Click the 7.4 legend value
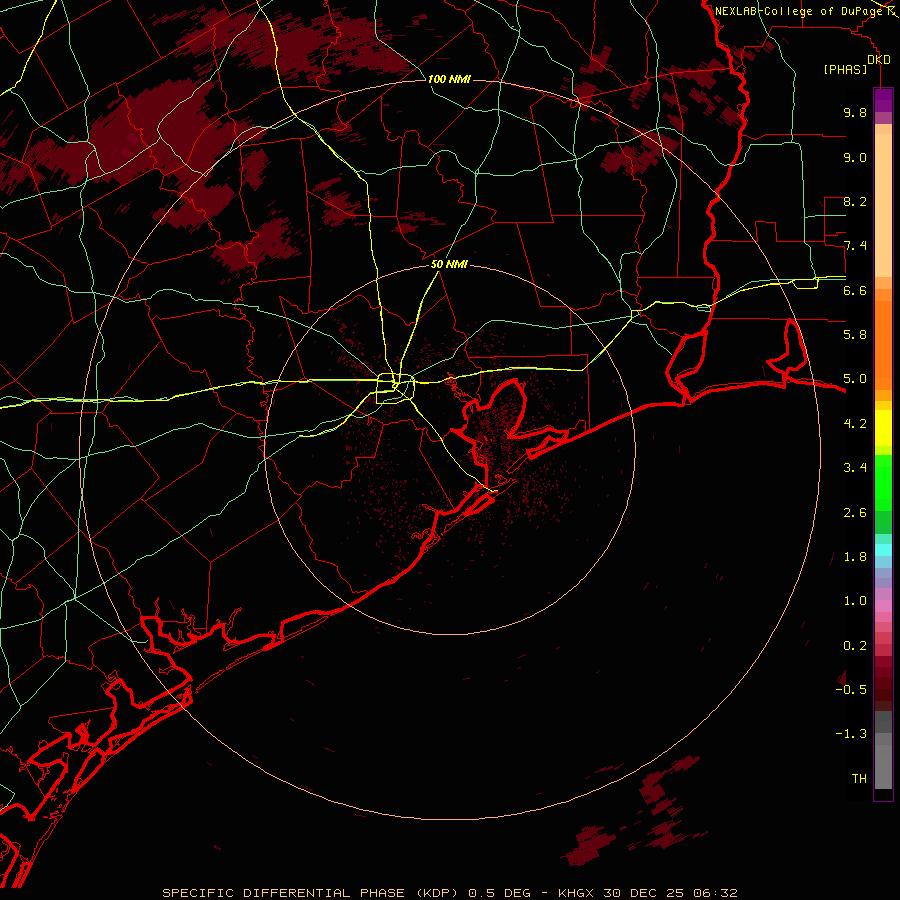The height and width of the screenshot is (900, 900). (x=855, y=246)
